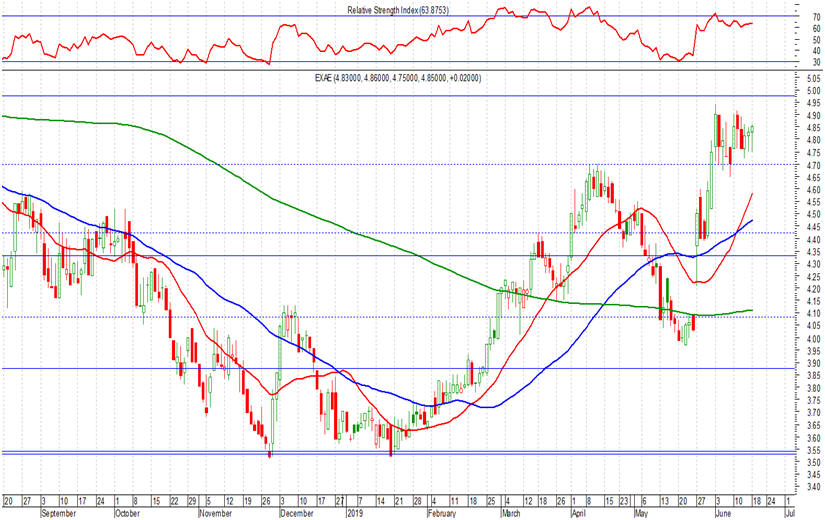Select the September month label

click(x=58, y=513)
